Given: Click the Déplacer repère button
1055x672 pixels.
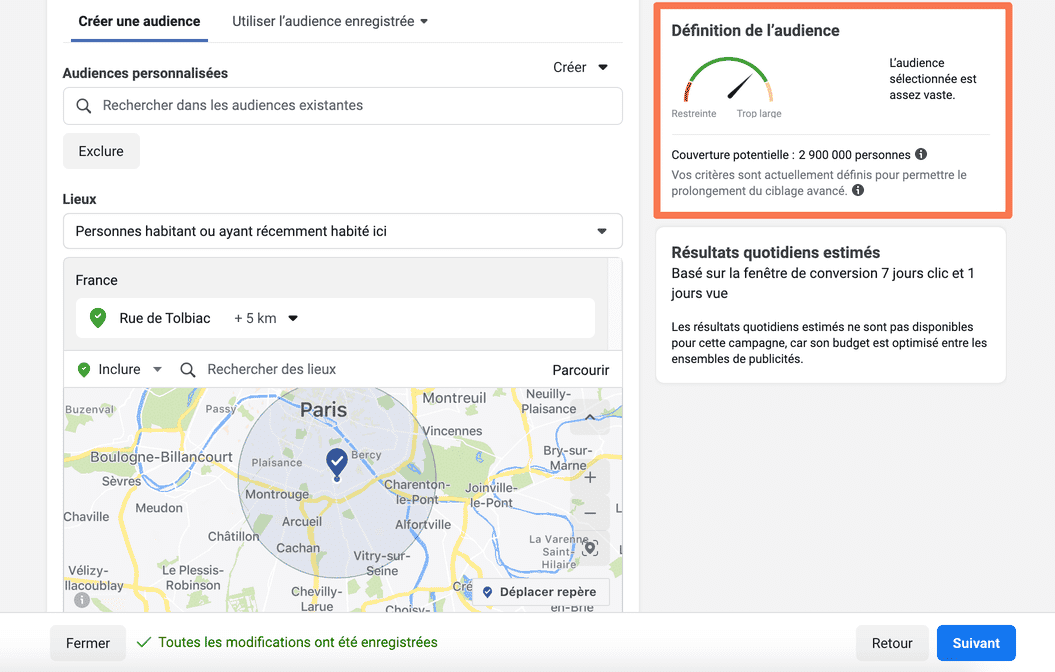Looking at the screenshot, I should point(539,592).
